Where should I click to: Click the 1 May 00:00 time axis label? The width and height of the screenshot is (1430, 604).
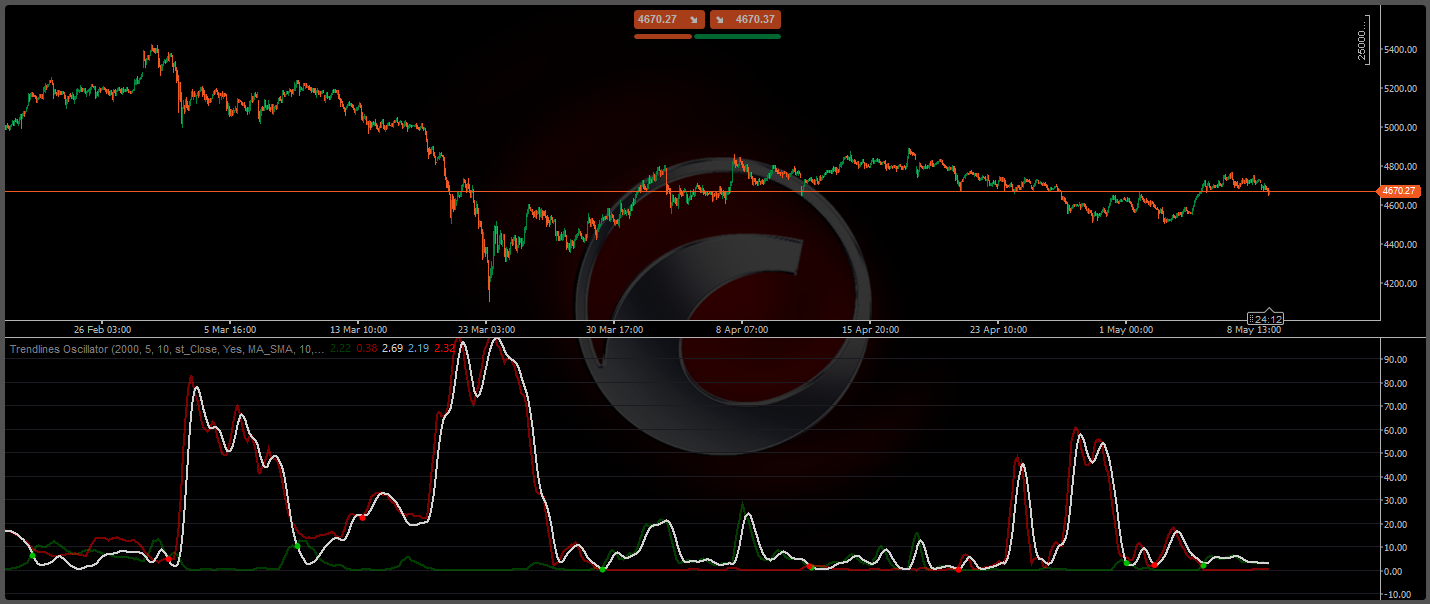pyautogui.click(x=1126, y=329)
